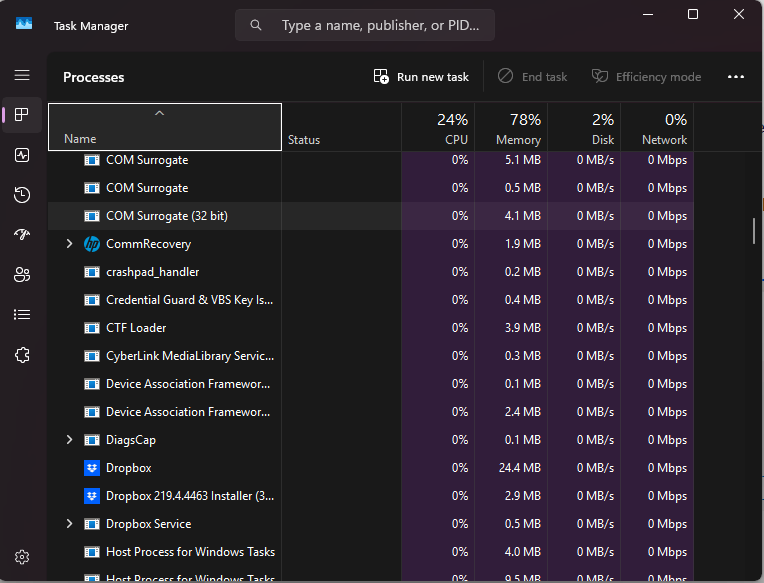Go to the Users page icon
764x583 pixels.
pos(22,275)
